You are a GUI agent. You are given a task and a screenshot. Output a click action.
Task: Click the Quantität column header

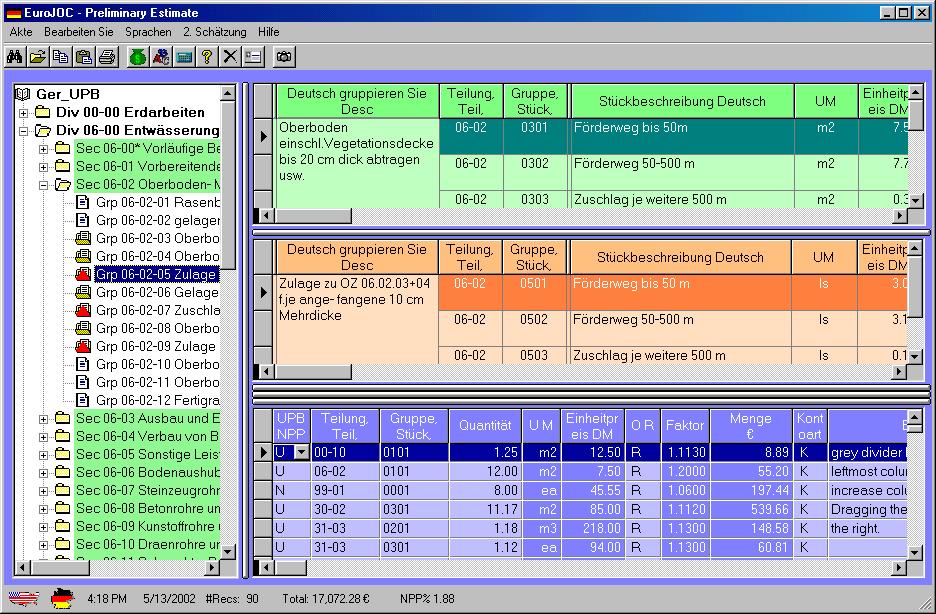pos(485,426)
